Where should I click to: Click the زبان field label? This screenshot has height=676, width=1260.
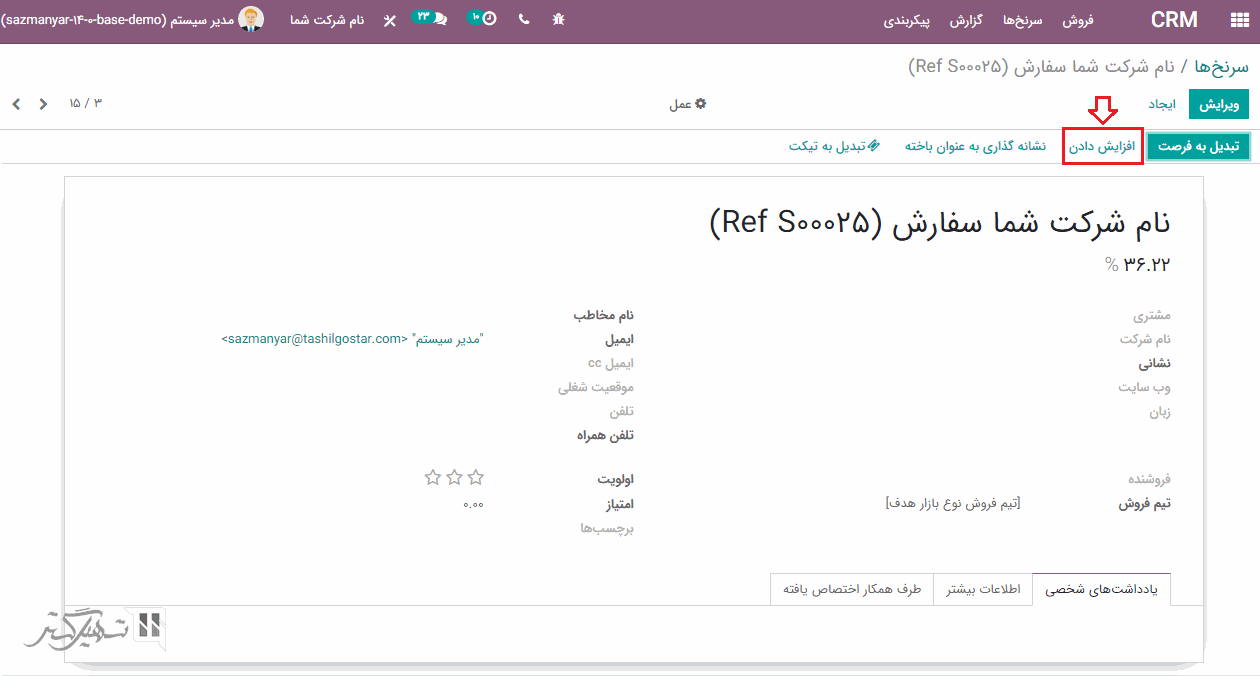(1159, 411)
